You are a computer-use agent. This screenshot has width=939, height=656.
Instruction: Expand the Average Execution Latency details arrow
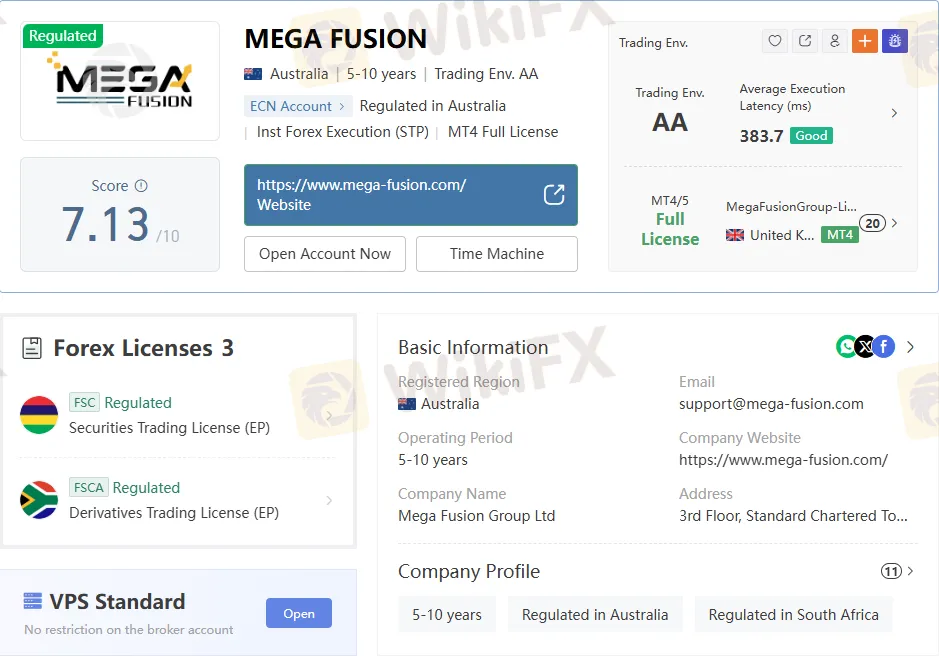click(894, 113)
